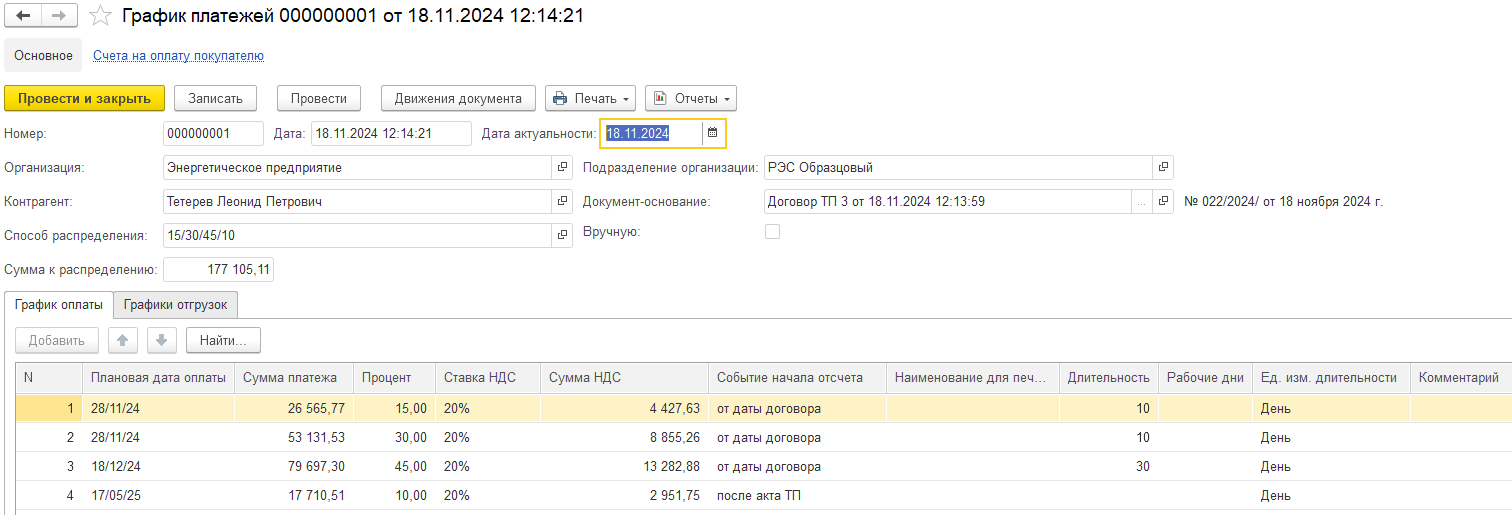This screenshot has width=1512, height=515.
Task: Switch to Графики отгрузок tab
Action: (x=175, y=305)
